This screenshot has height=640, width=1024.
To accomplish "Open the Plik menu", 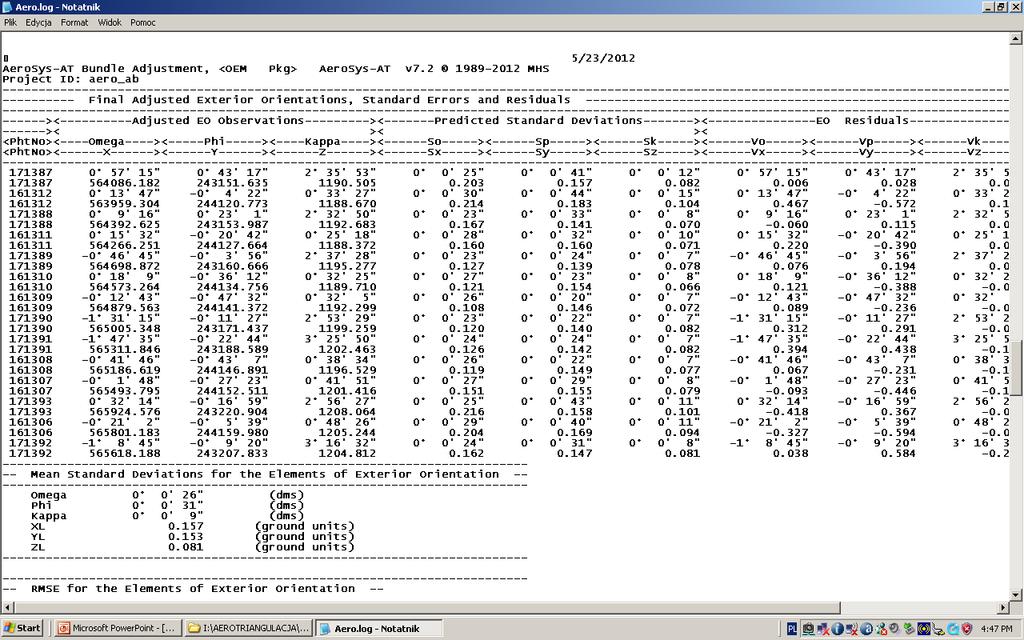I will pos(10,22).
